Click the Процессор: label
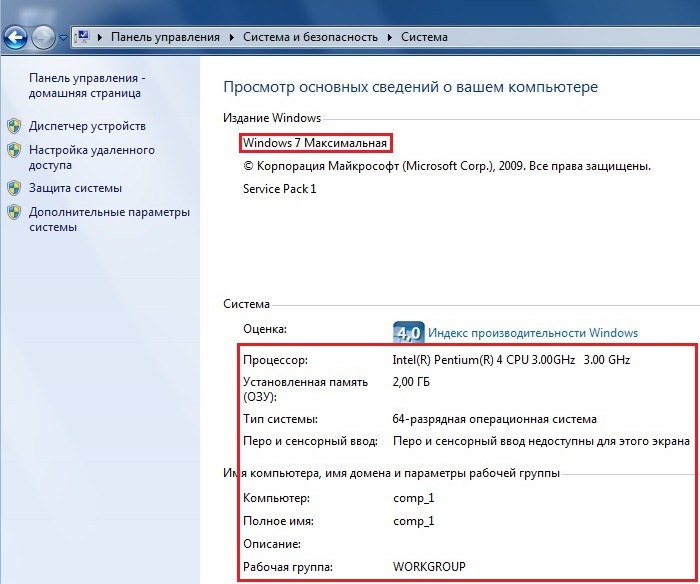Screen dimensions: 700x584 click(x=275, y=360)
